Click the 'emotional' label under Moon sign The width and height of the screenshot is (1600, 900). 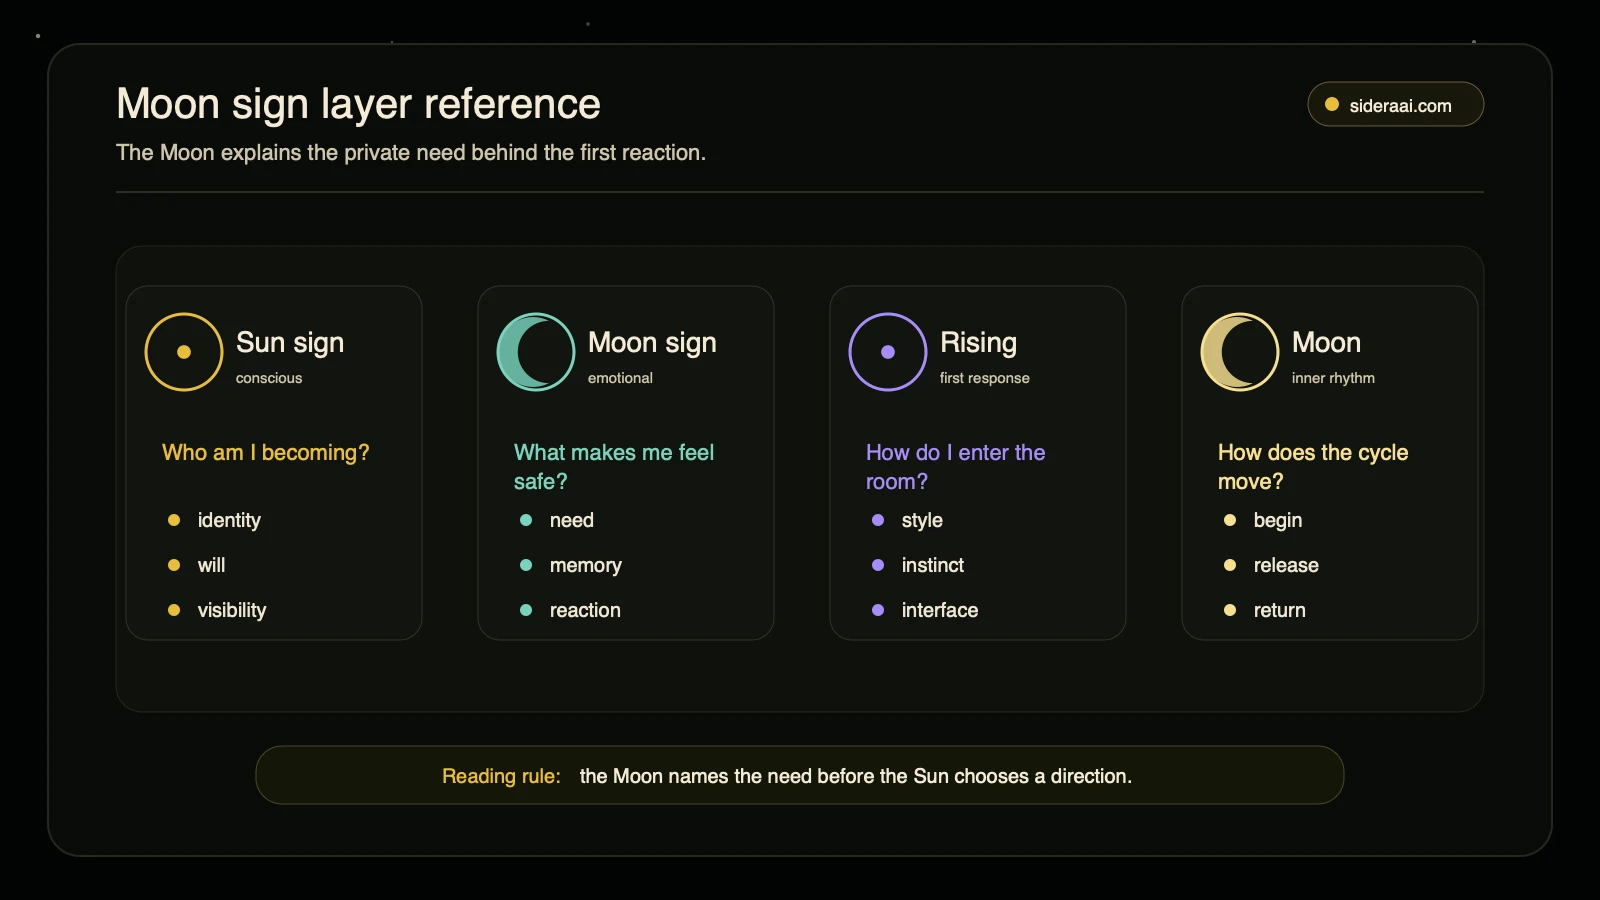[620, 378]
